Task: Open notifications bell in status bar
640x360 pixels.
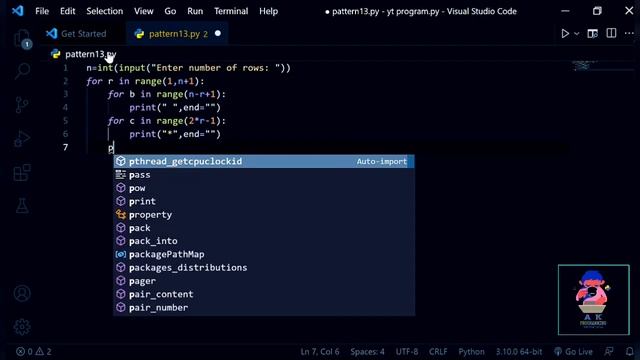Action: point(629,351)
